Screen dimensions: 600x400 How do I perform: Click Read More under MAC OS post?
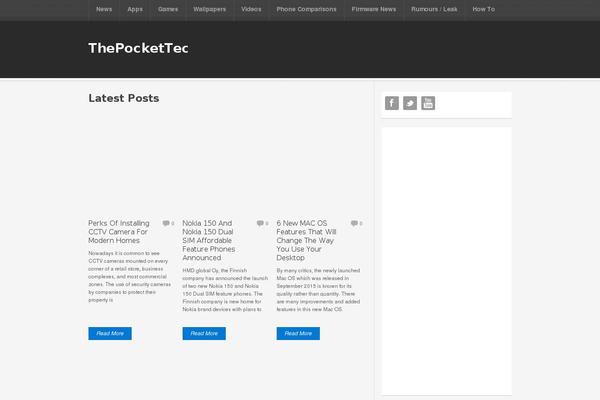click(298, 333)
